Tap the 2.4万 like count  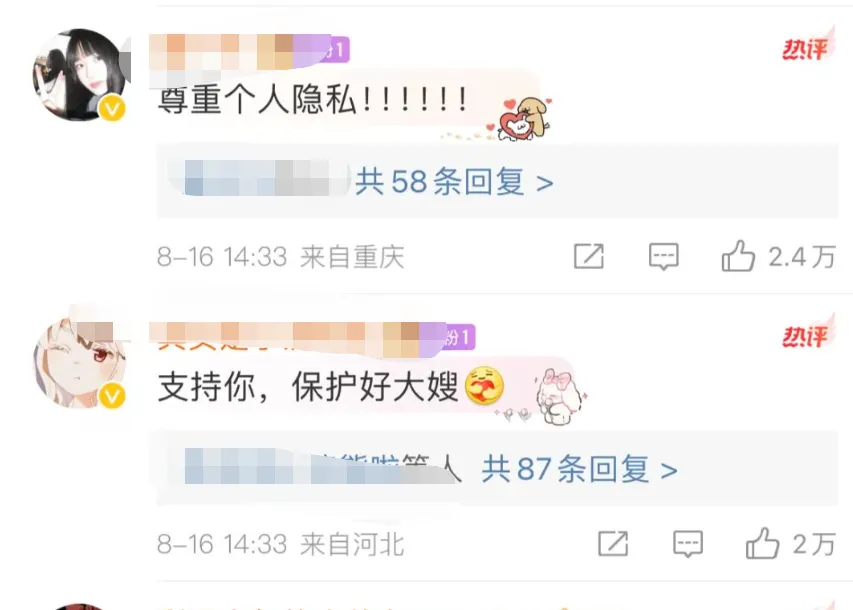click(x=802, y=257)
